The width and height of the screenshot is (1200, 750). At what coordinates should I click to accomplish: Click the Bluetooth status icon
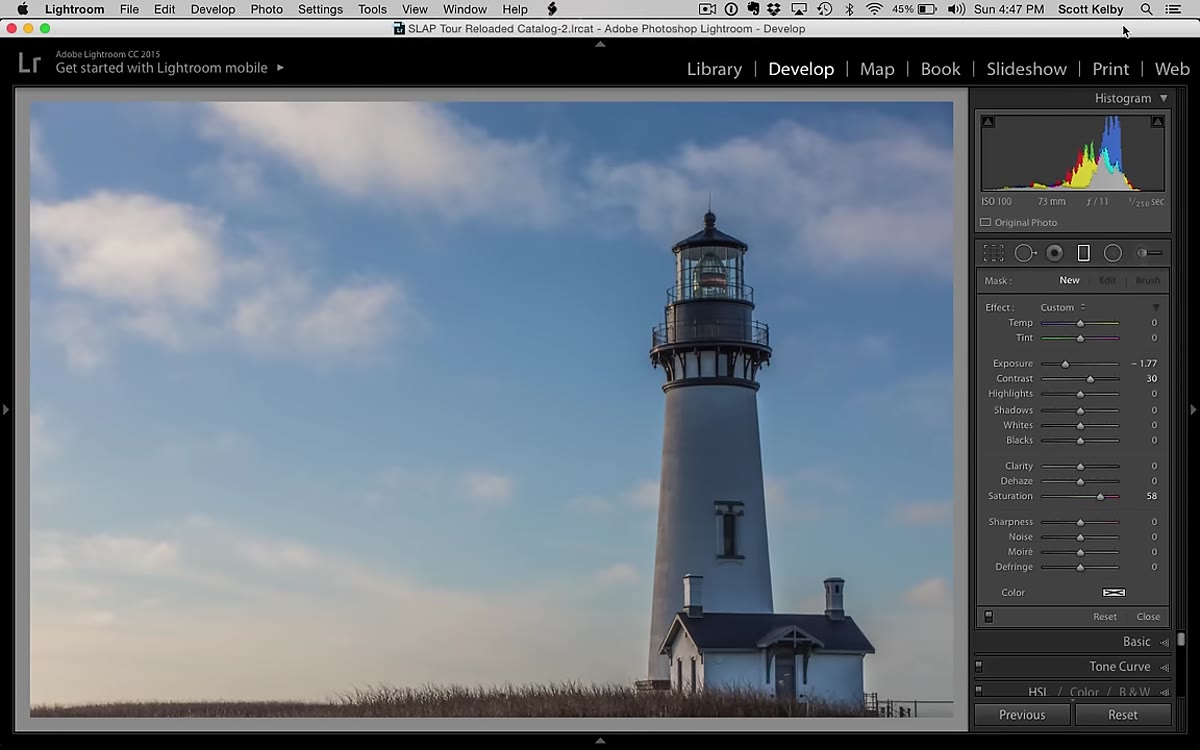[850, 9]
